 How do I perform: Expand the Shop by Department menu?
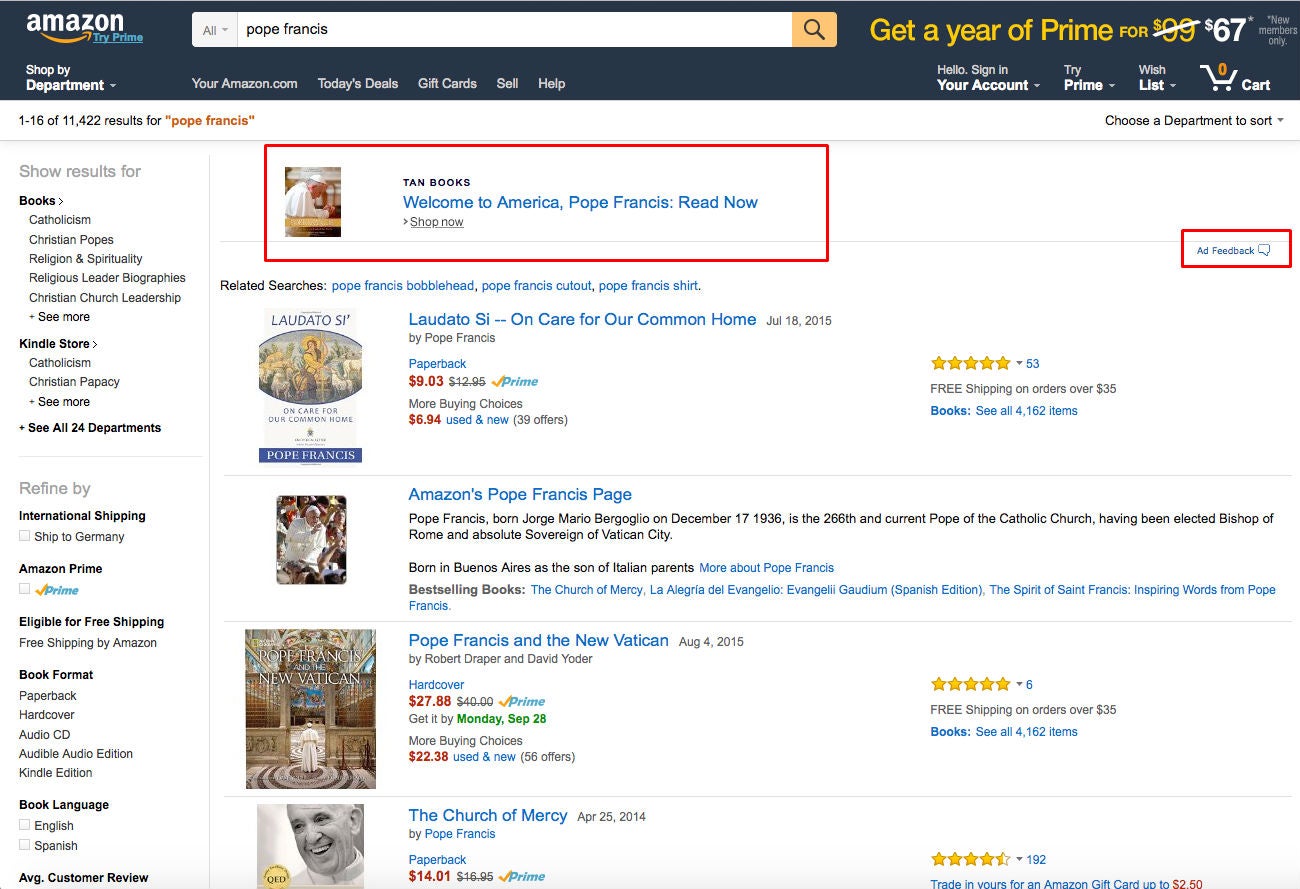coord(70,78)
